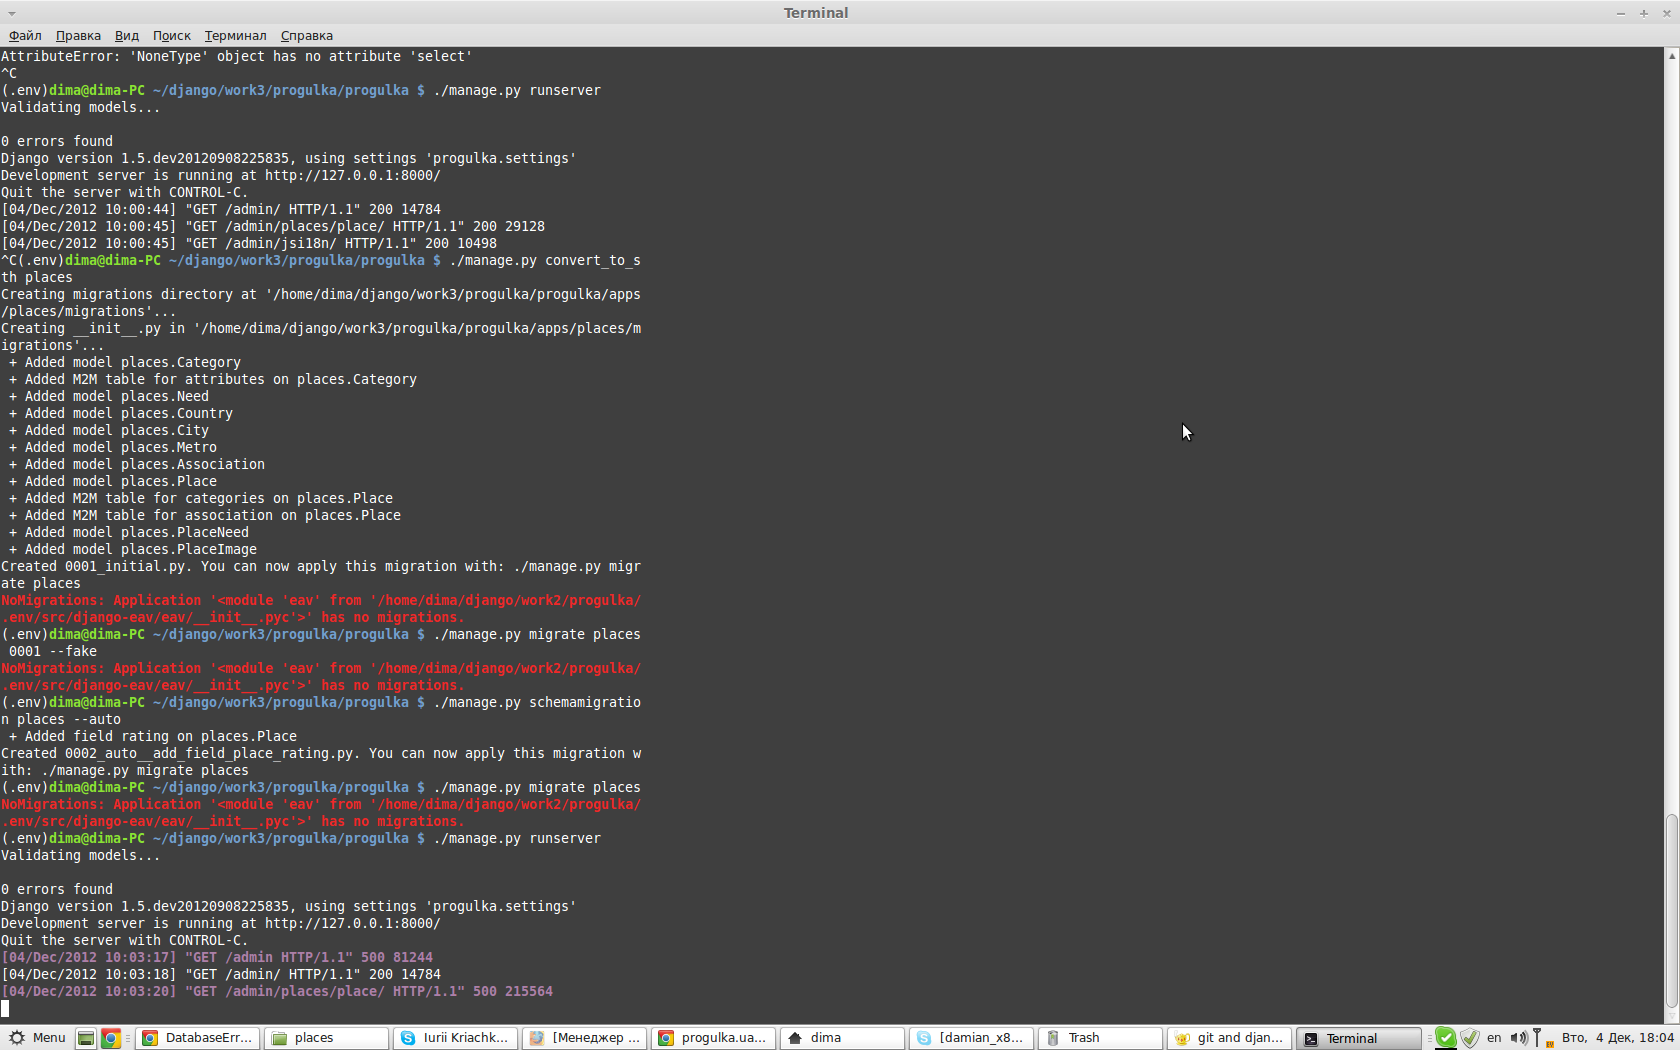The height and width of the screenshot is (1050, 1680).
Task: Open the Правка menu
Action: (x=78, y=35)
